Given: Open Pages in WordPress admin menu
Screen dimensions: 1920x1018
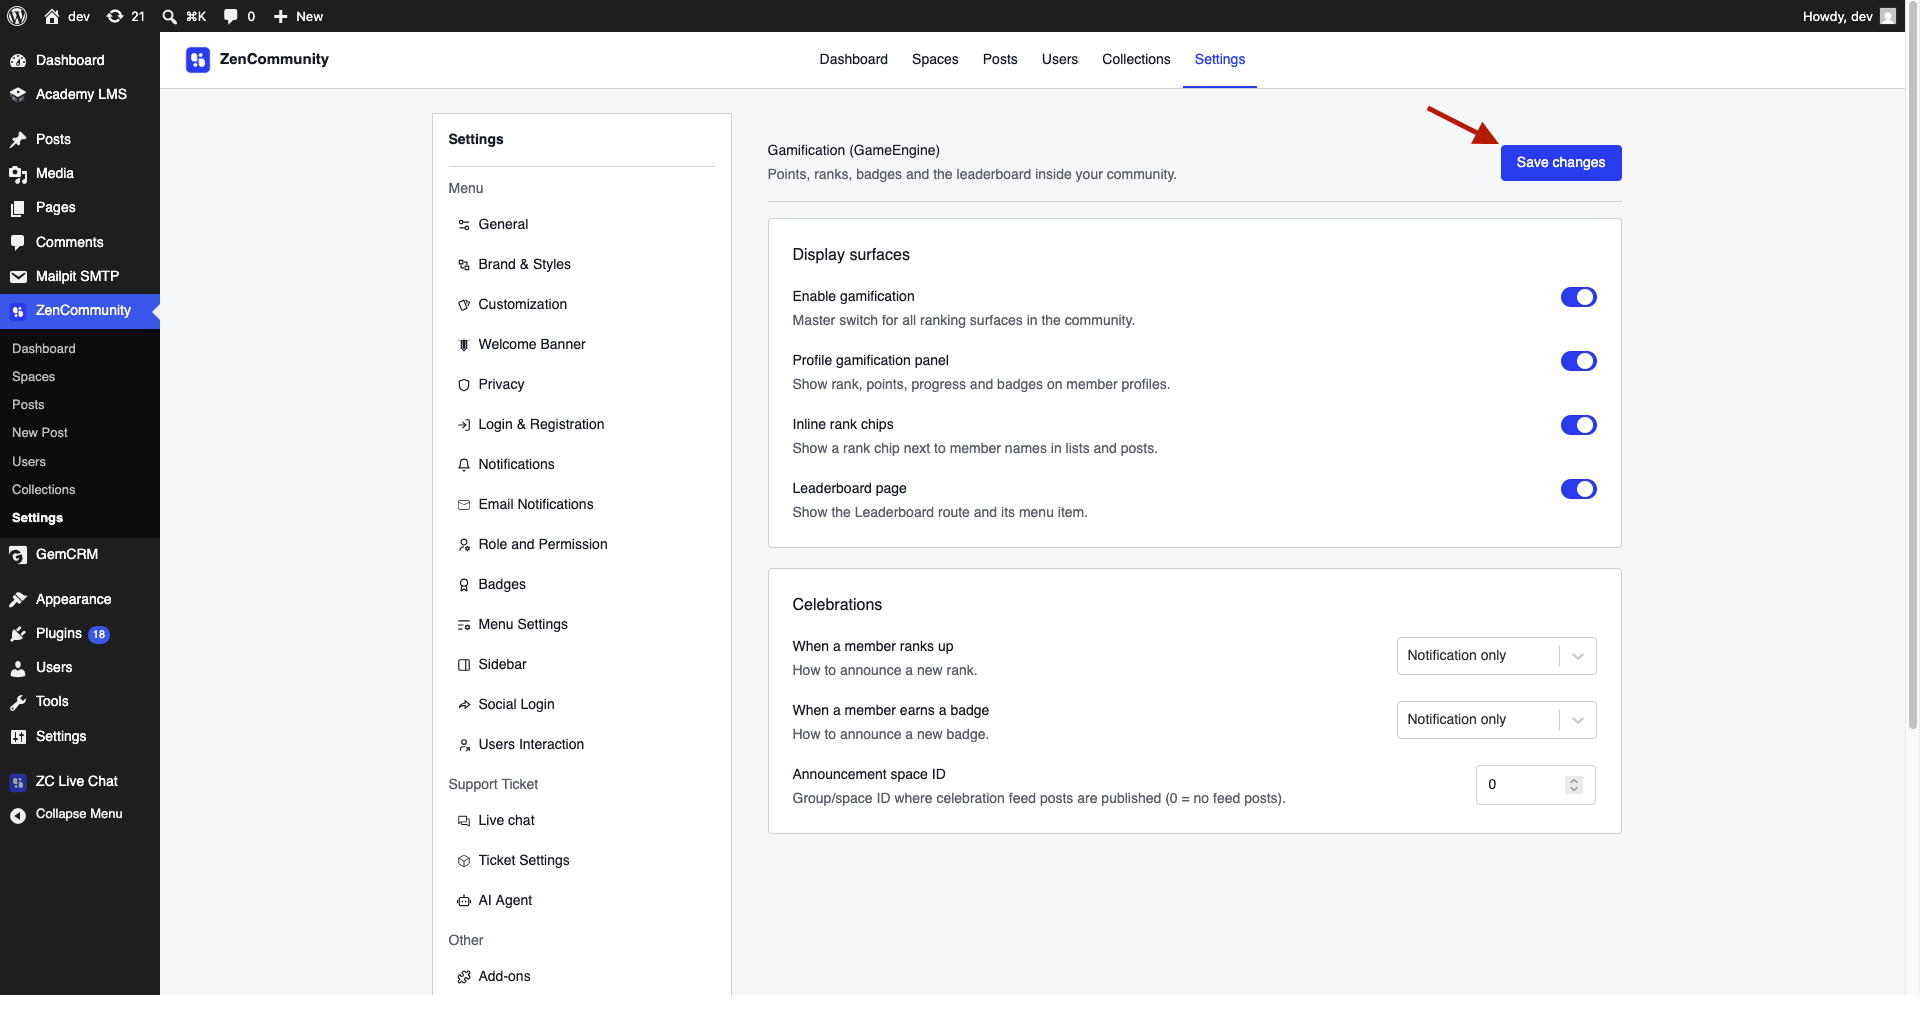Looking at the screenshot, I should [x=56, y=208].
